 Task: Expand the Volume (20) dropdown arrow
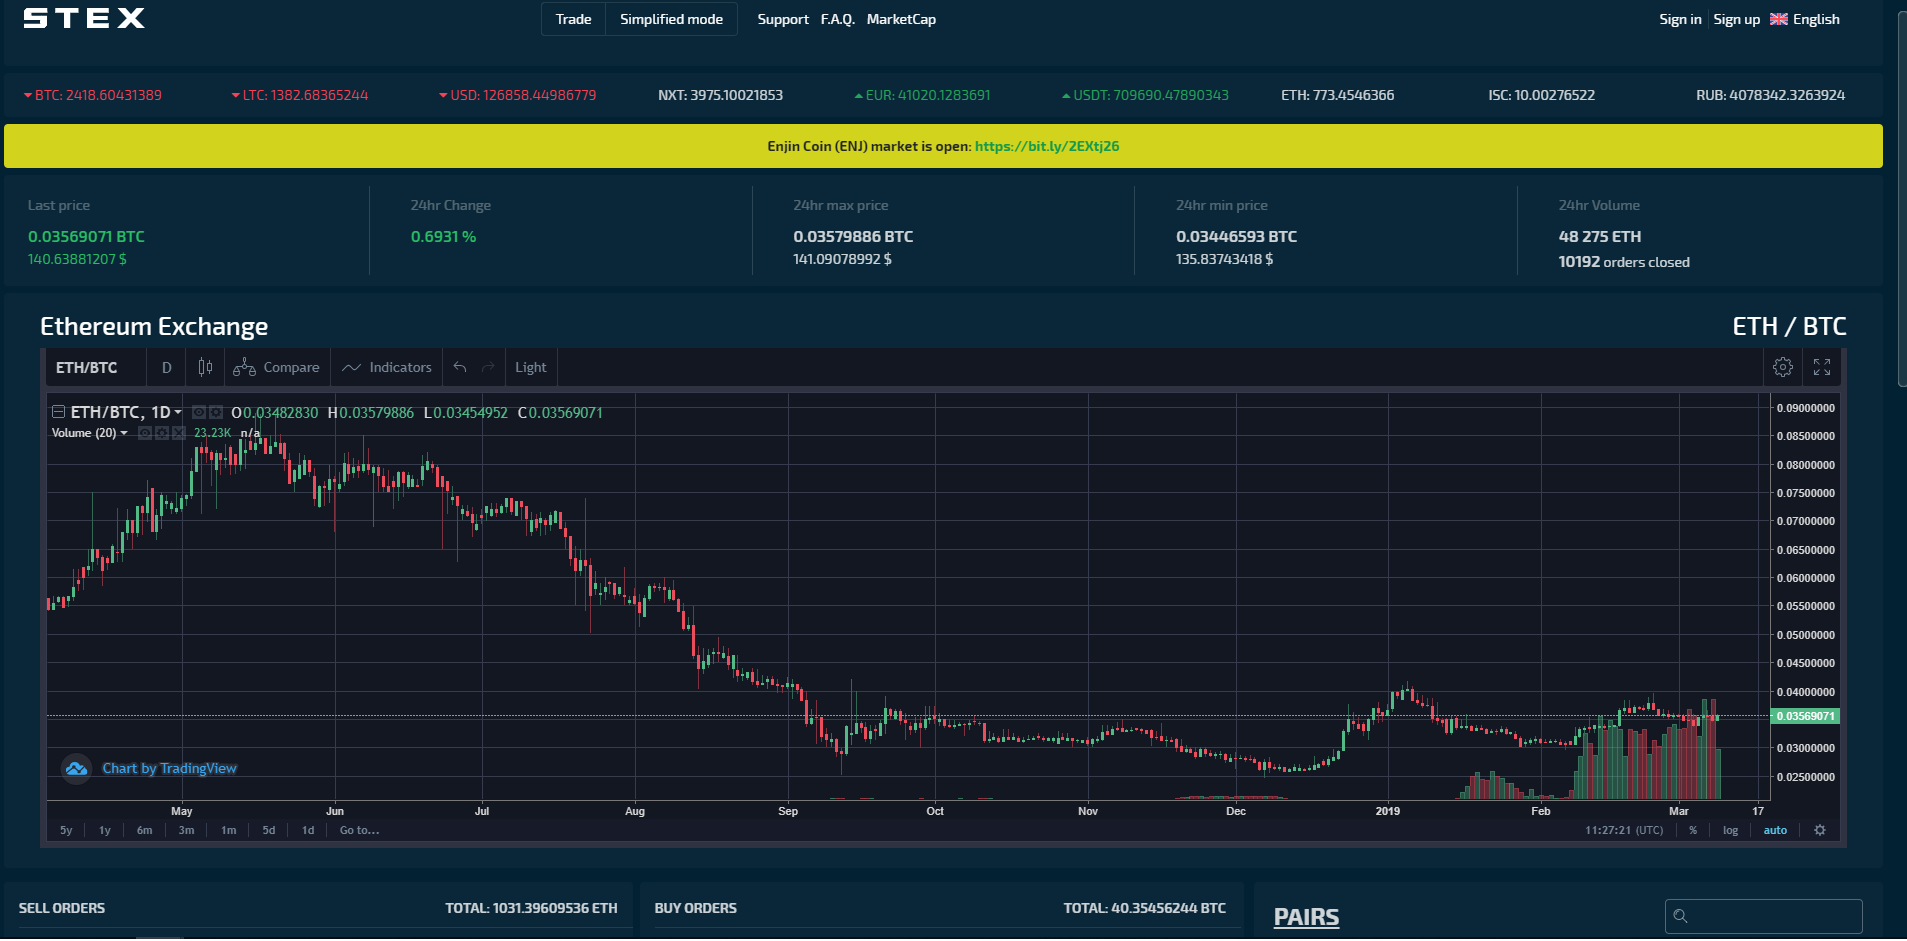(124, 433)
